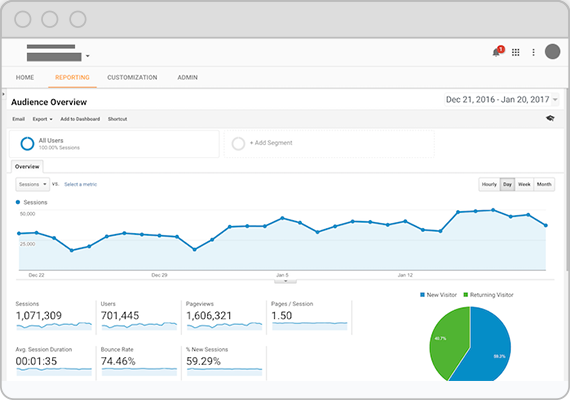Switch the graph to Hourly view
570x400 pixels.
(x=489, y=184)
